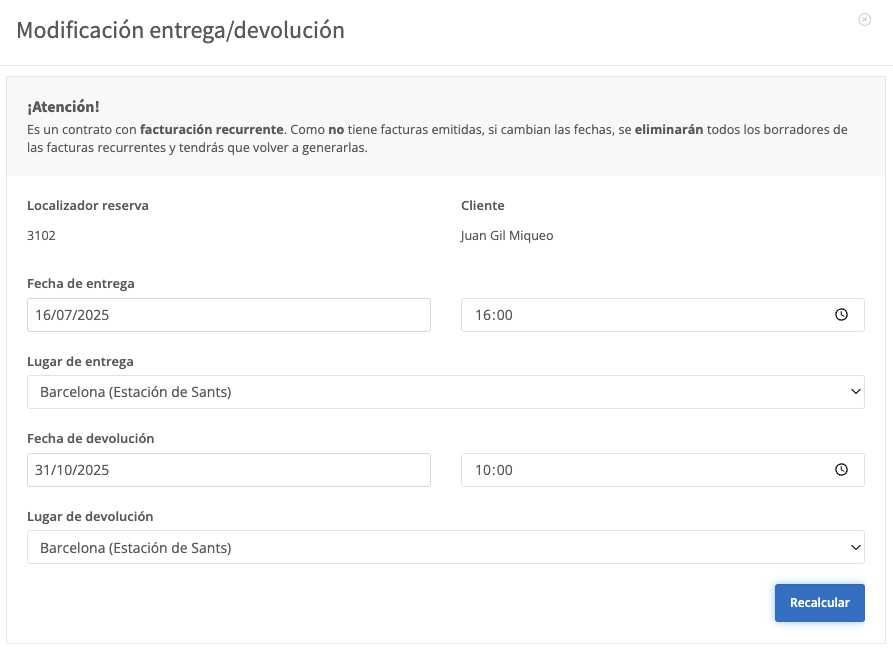
Task: Click the Cliente label
Action: pyautogui.click(x=483, y=206)
